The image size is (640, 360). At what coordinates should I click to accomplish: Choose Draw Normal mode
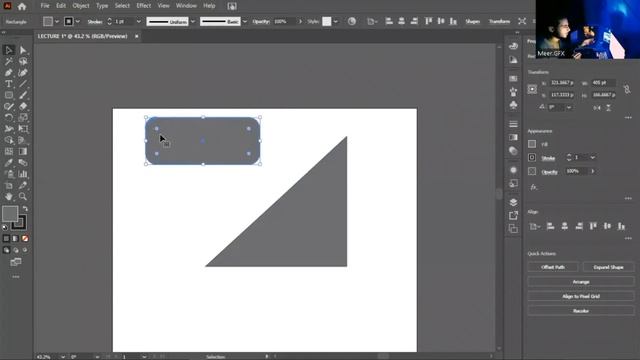point(6,250)
